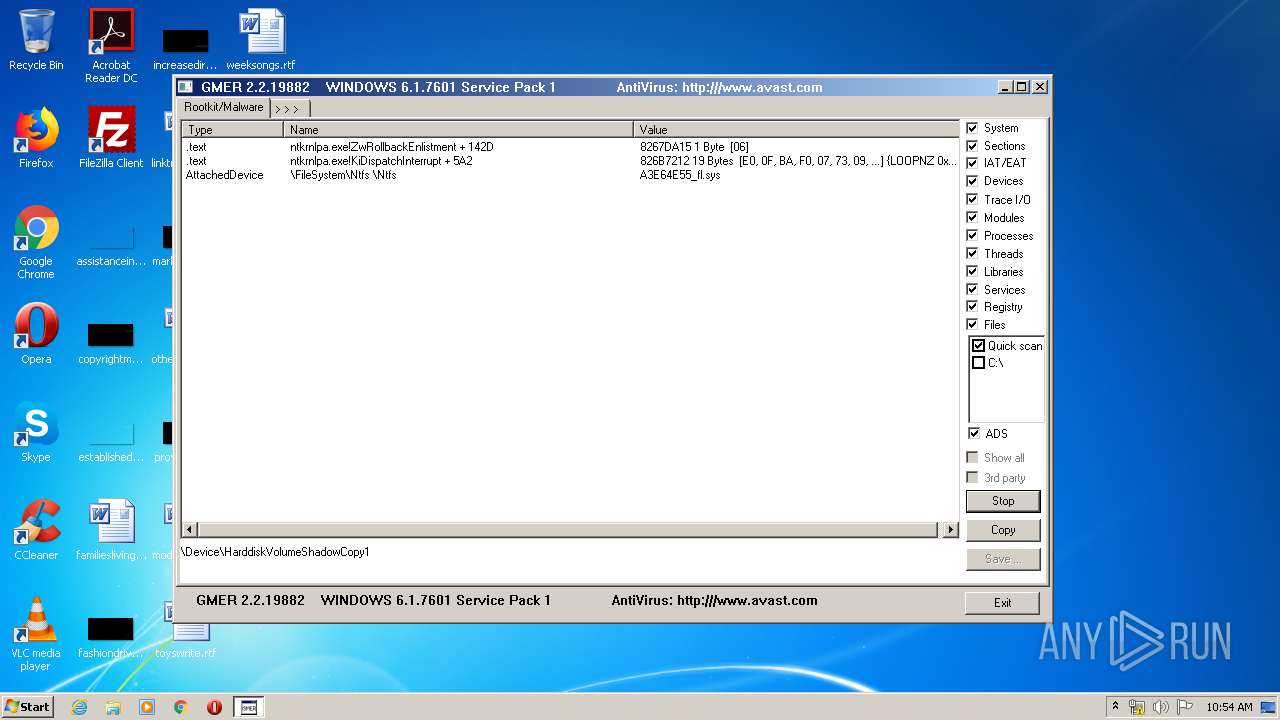The height and width of the screenshot is (720, 1280).
Task: Open the copyrightm desktop file
Action: [111, 341]
